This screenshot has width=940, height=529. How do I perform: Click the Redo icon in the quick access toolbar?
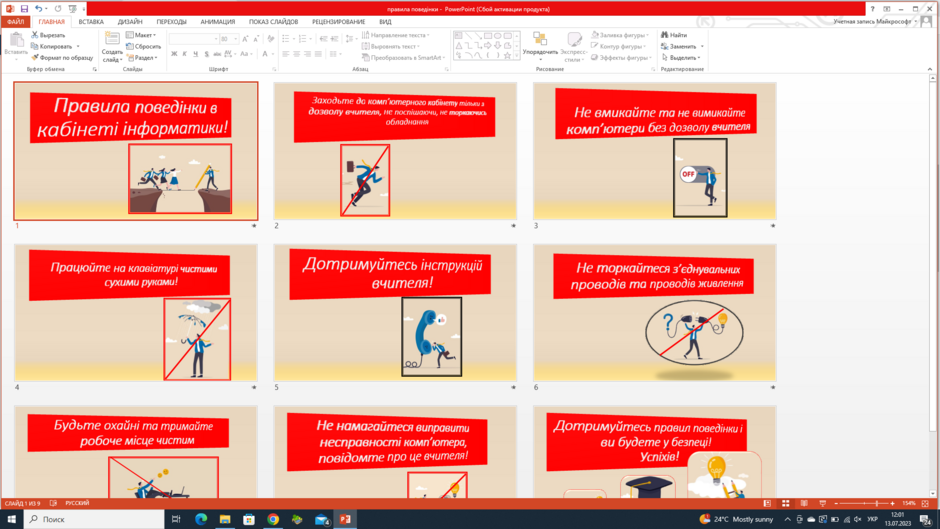pos(58,9)
